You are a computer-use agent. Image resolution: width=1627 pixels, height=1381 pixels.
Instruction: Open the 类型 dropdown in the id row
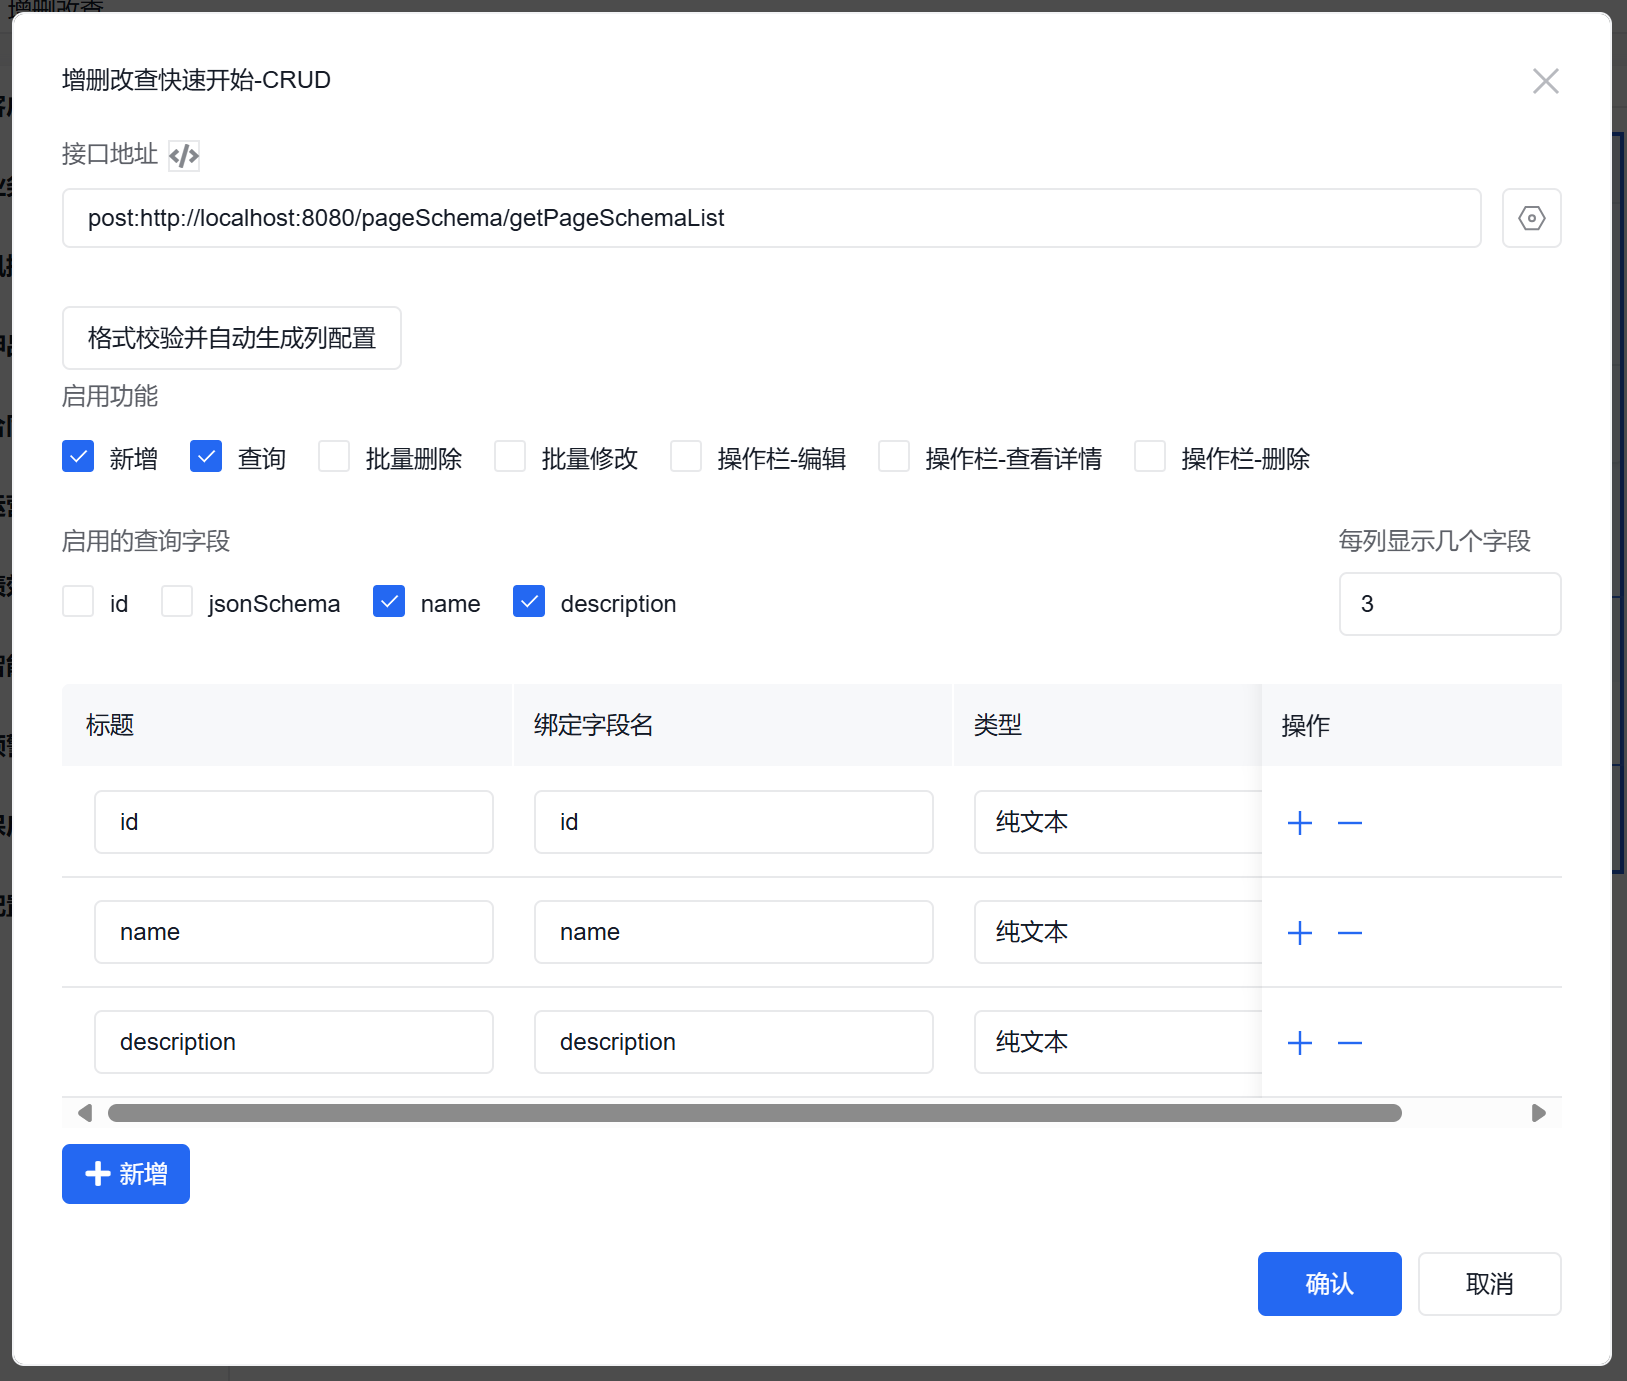tap(1116, 822)
